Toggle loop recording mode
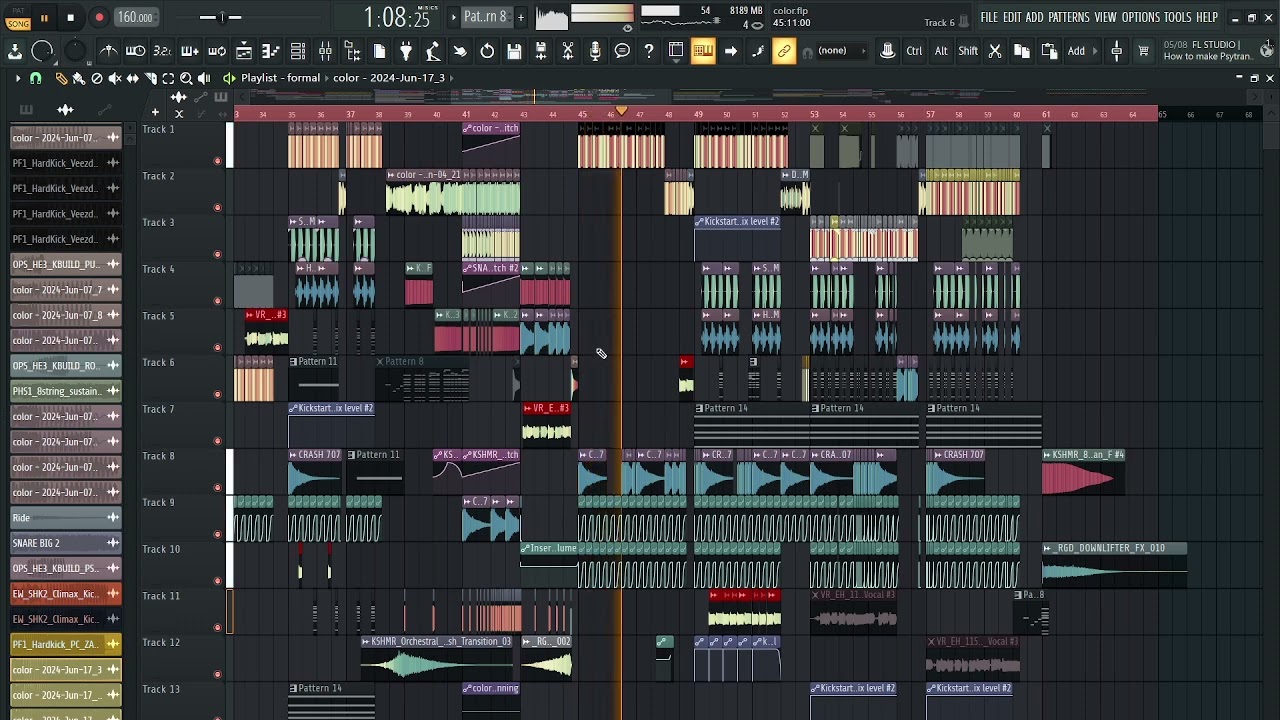This screenshot has width=1280, height=720. click(216, 51)
